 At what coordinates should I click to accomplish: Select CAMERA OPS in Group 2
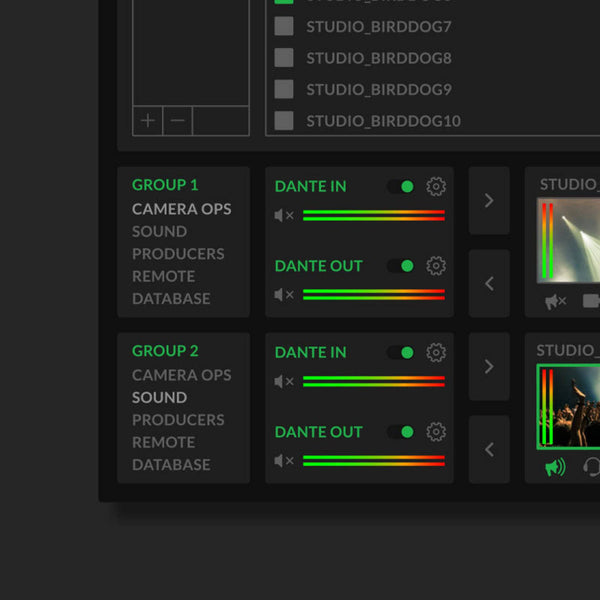[x=181, y=375]
